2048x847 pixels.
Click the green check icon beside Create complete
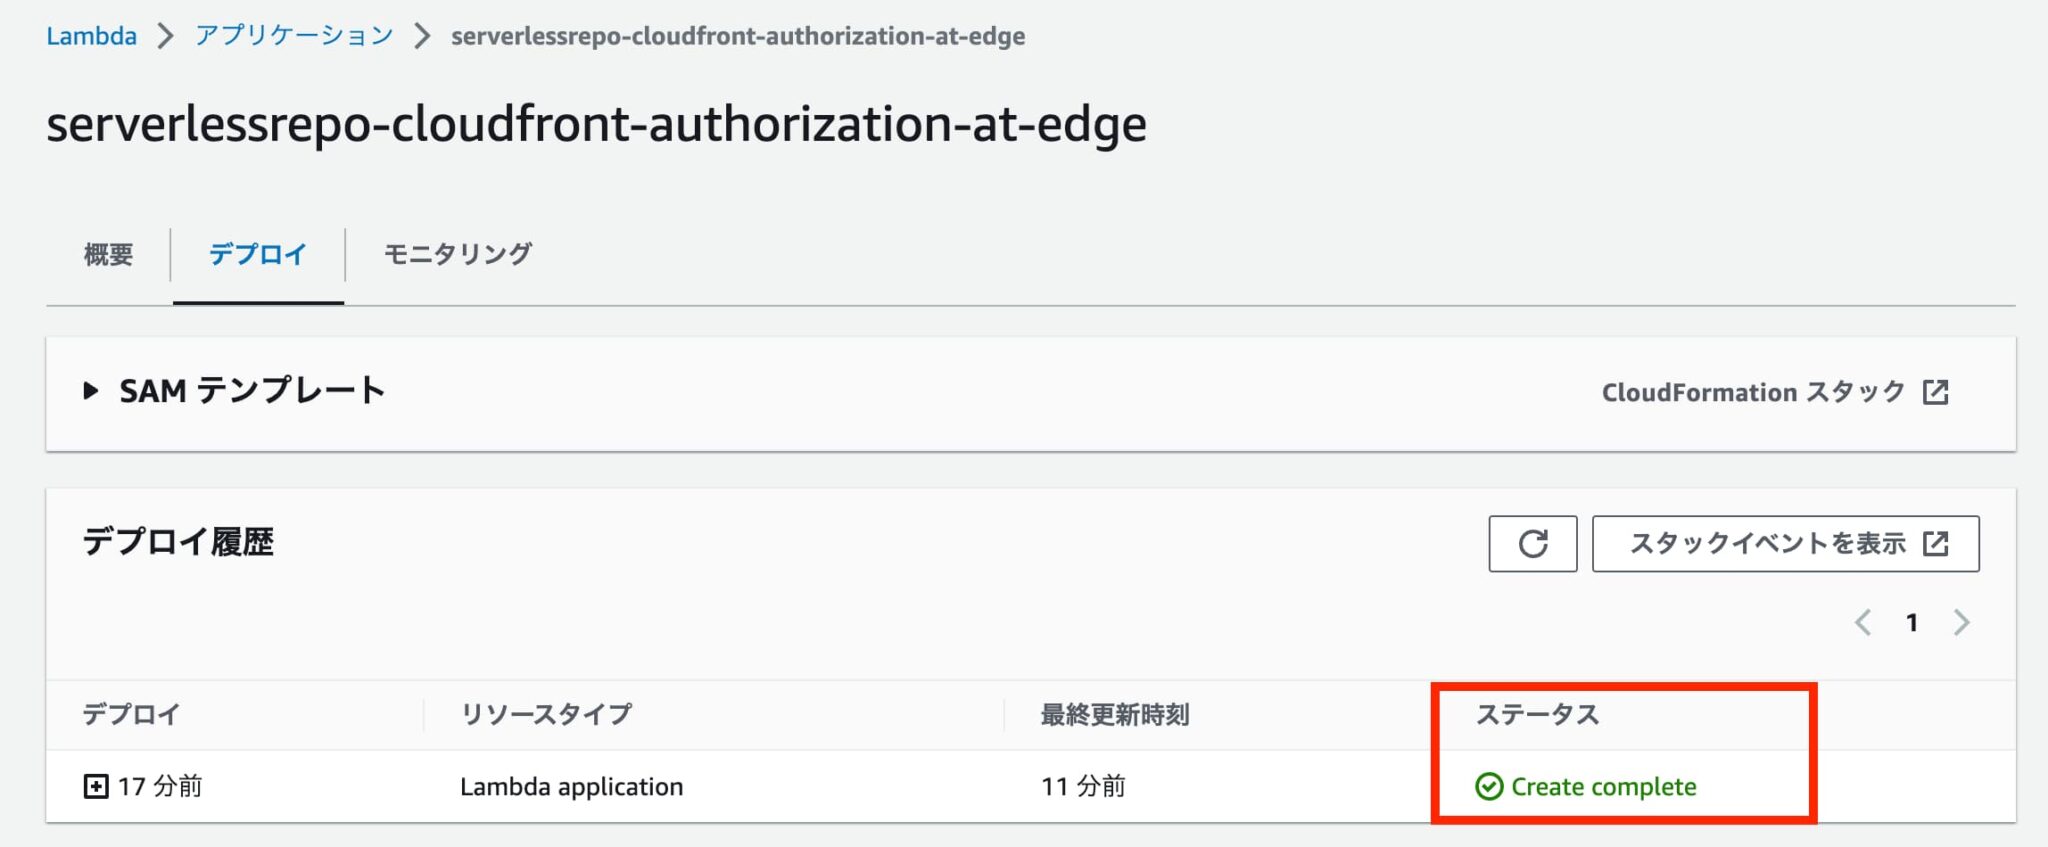pyautogui.click(x=1487, y=787)
